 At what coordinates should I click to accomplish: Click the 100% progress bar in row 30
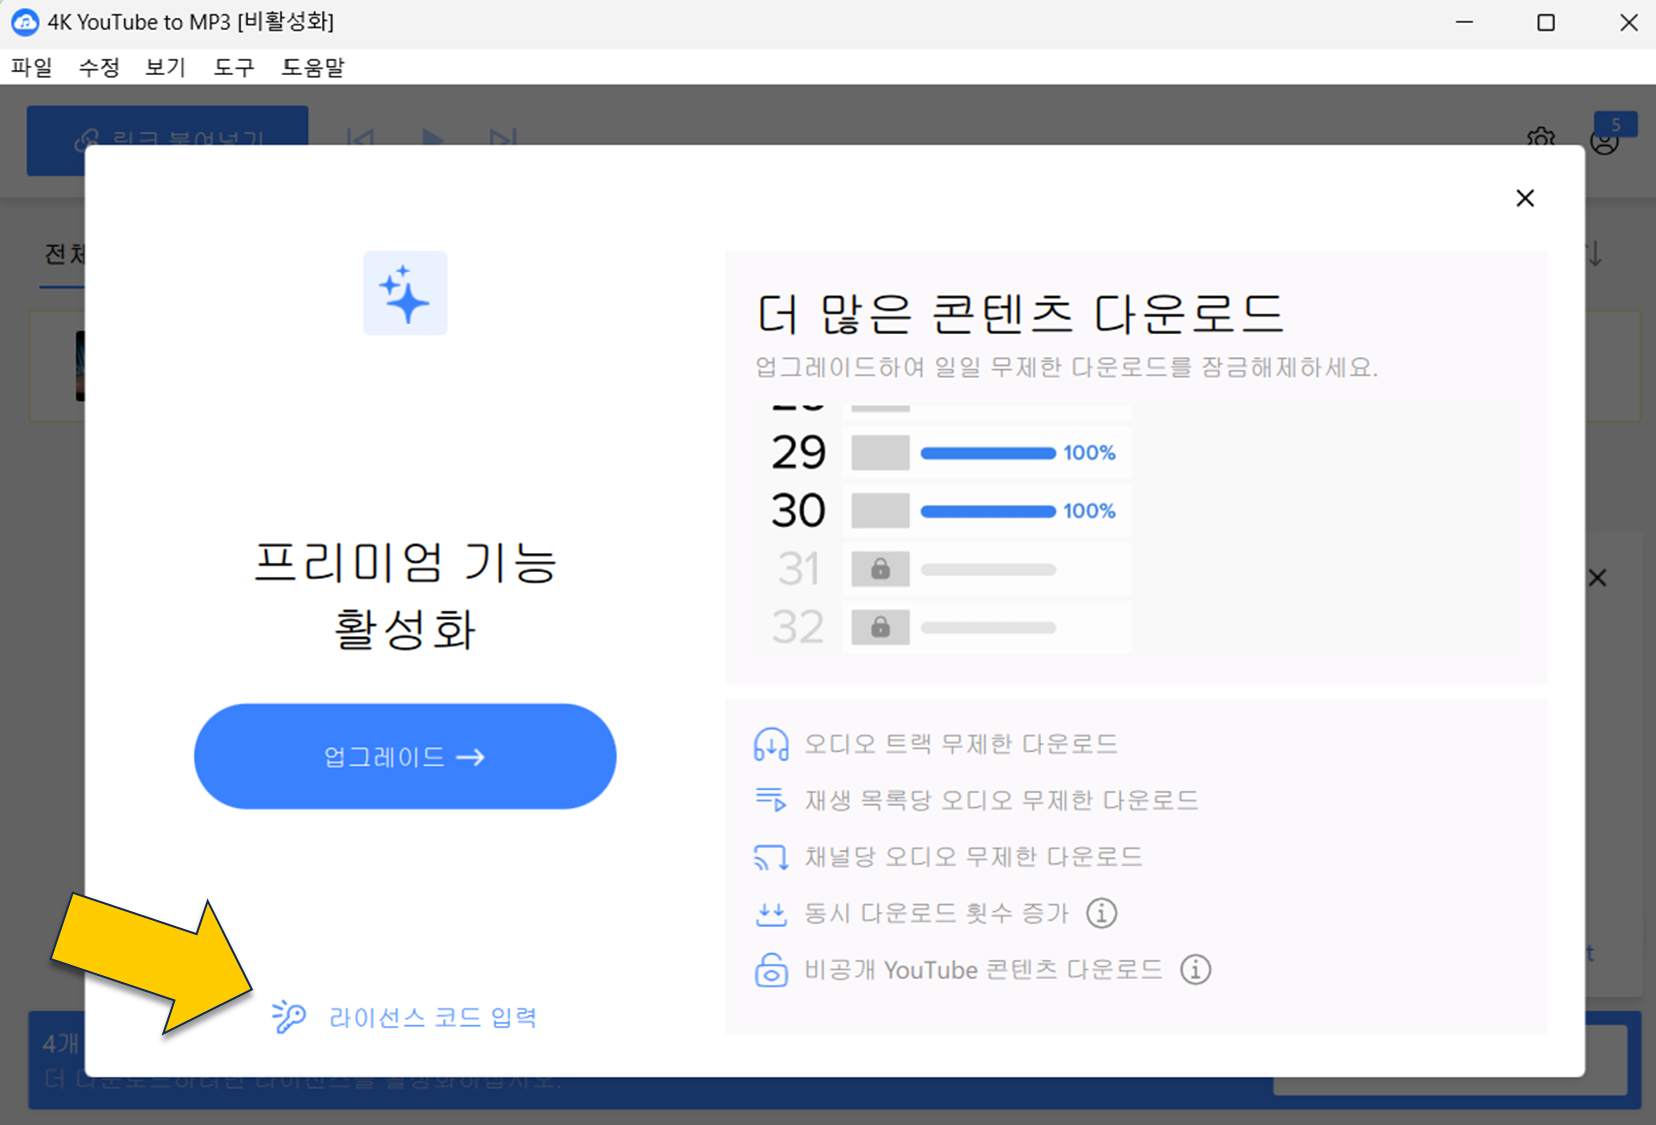click(988, 511)
